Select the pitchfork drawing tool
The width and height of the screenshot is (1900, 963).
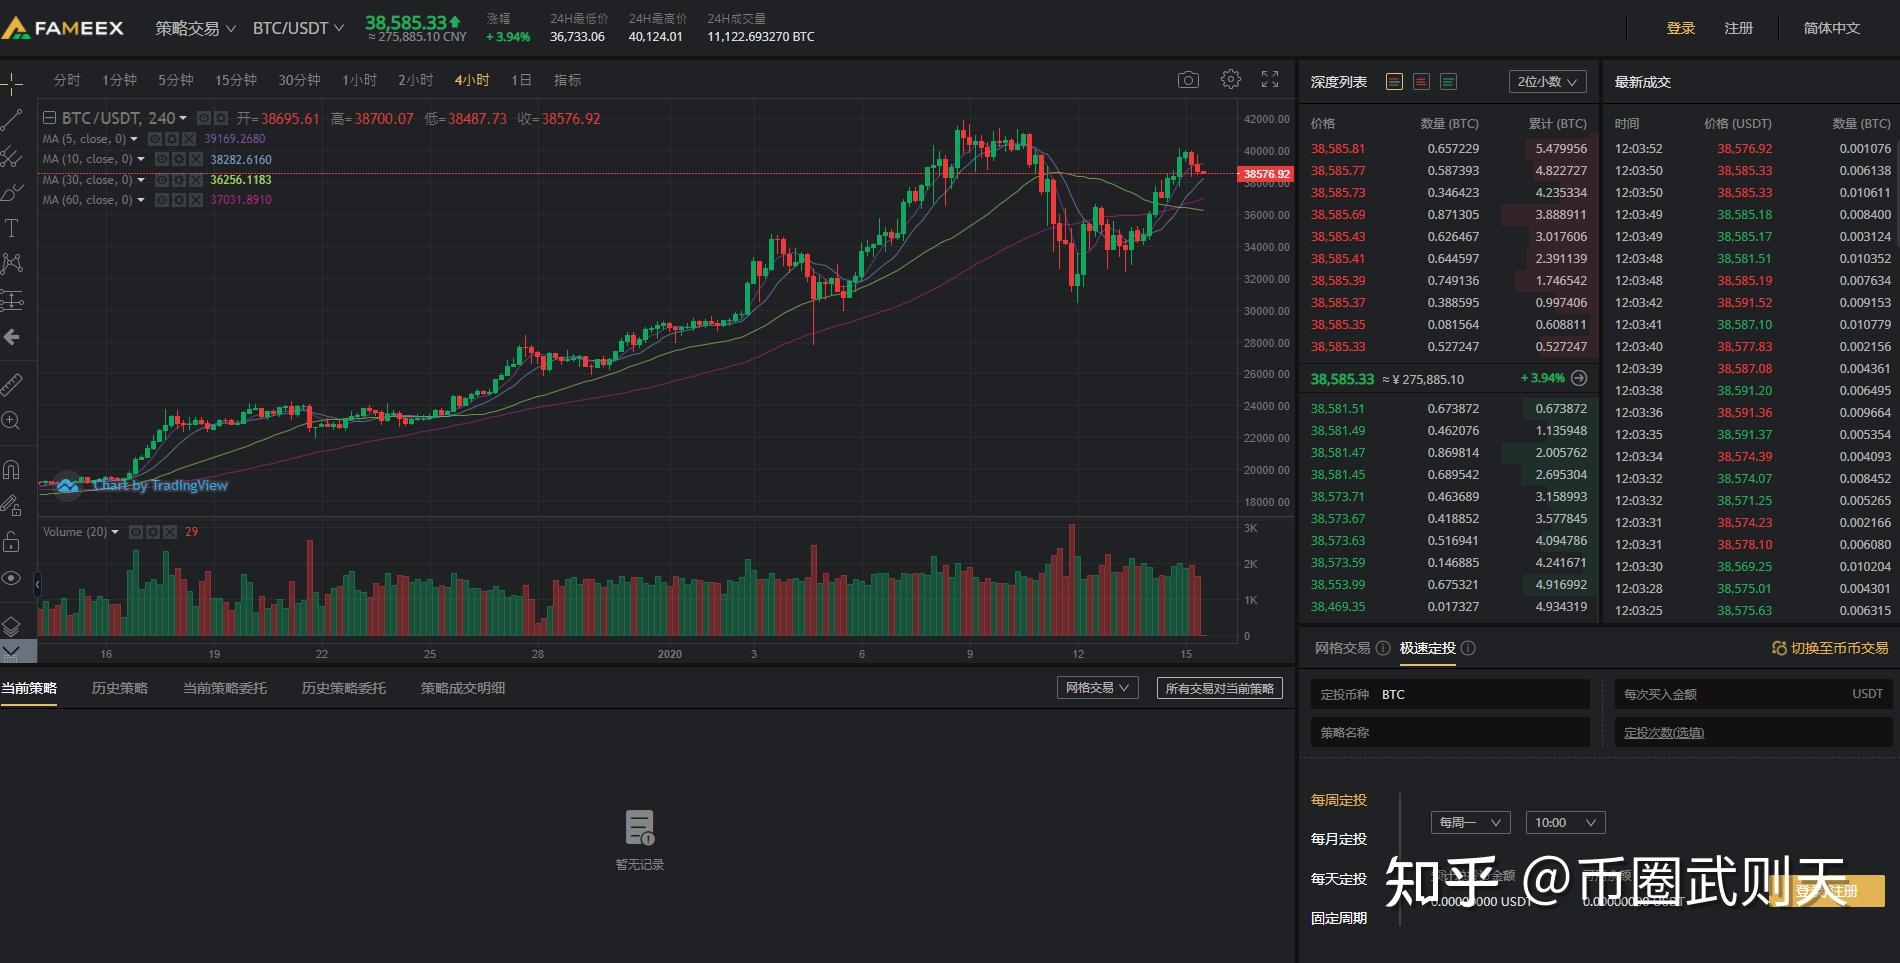point(12,156)
